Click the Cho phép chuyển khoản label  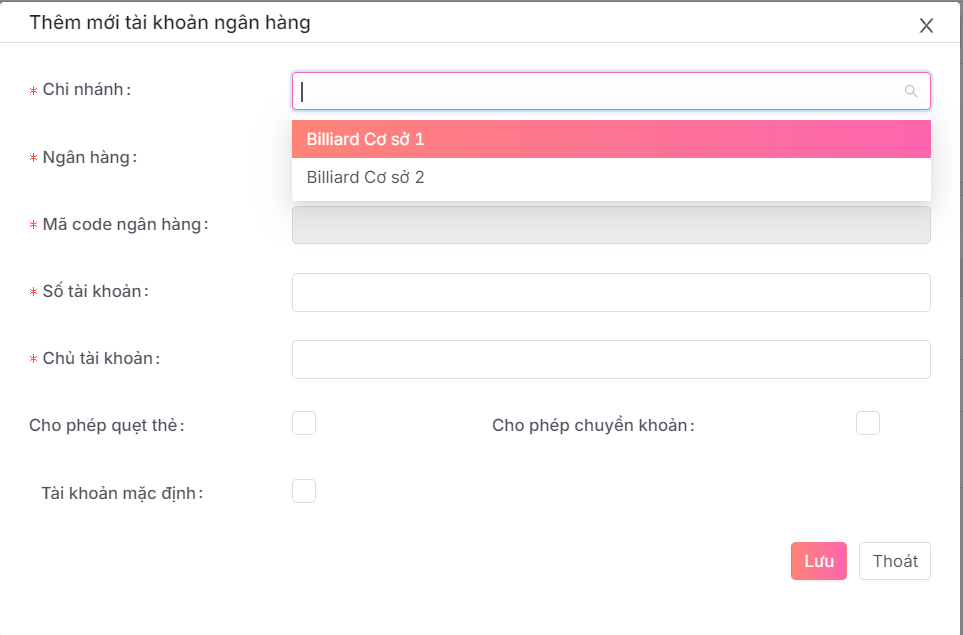[593, 425]
